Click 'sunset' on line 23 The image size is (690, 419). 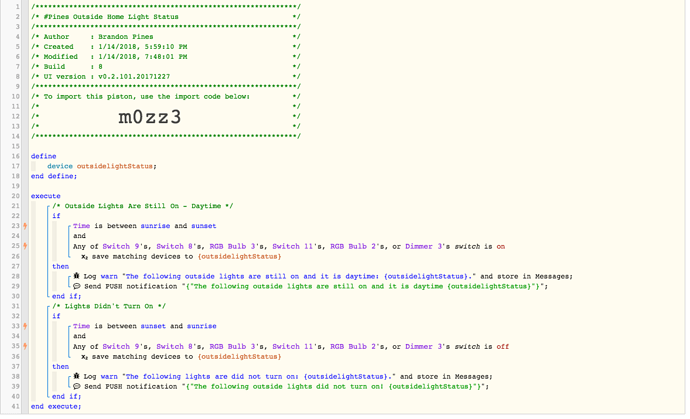point(204,226)
